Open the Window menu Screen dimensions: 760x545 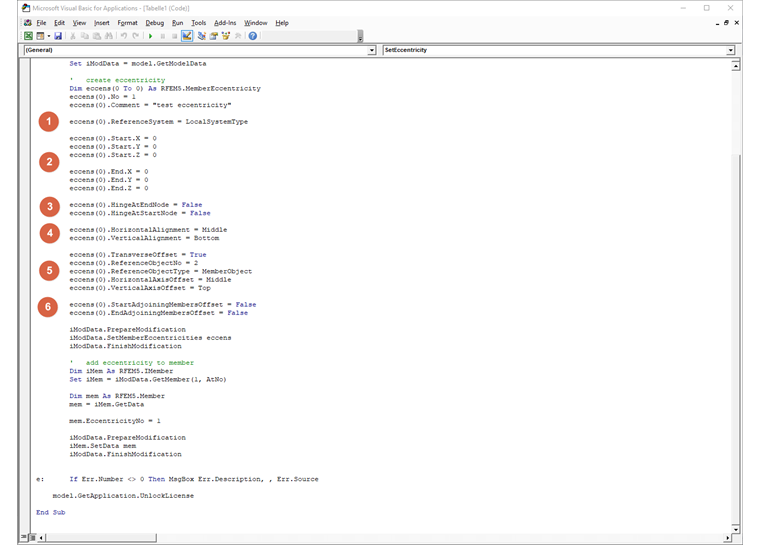click(255, 23)
